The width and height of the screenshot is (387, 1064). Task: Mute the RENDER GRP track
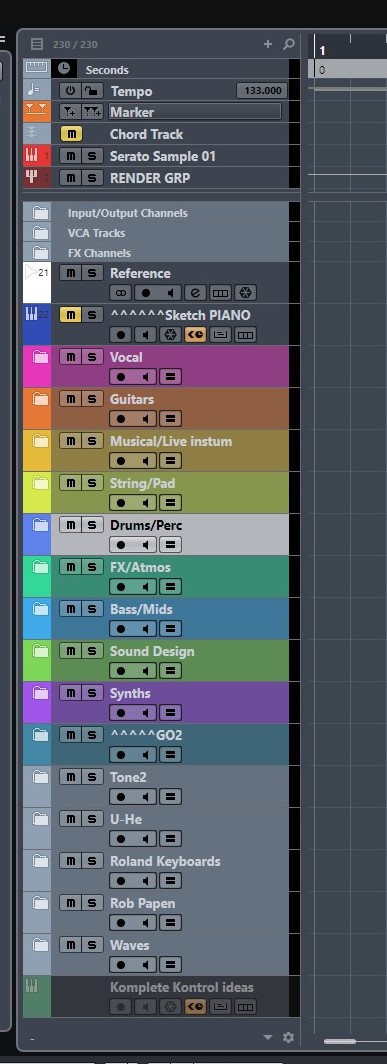[x=70, y=178]
